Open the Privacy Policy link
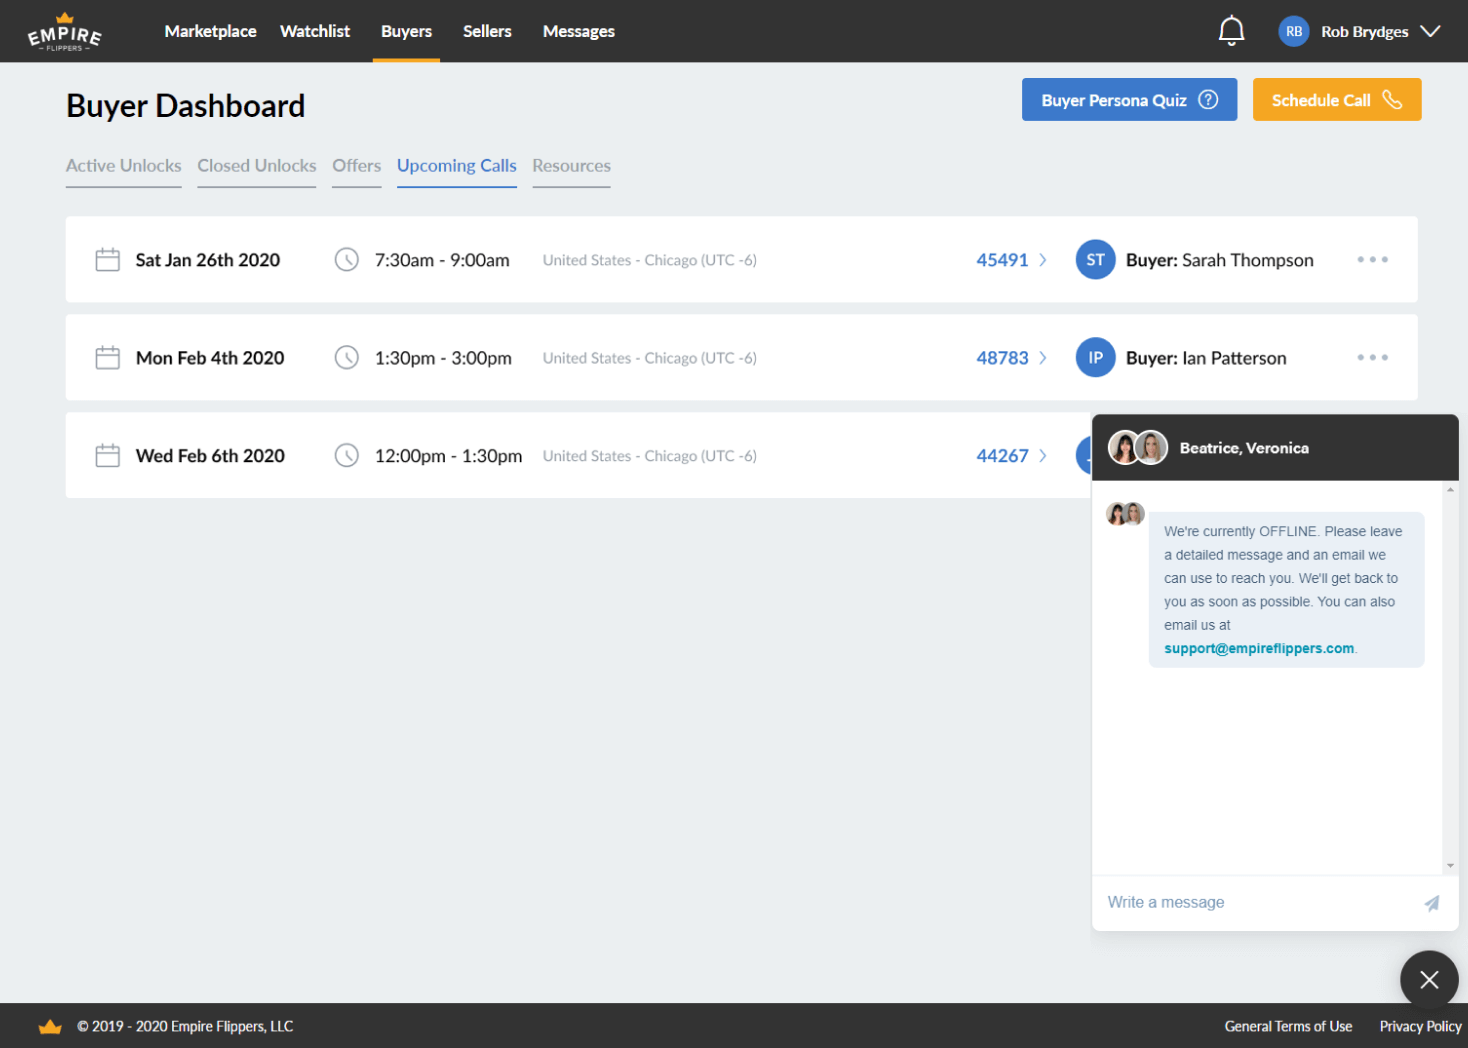The width and height of the screenshot is (1468, 1048). tap(1420, 1027)
